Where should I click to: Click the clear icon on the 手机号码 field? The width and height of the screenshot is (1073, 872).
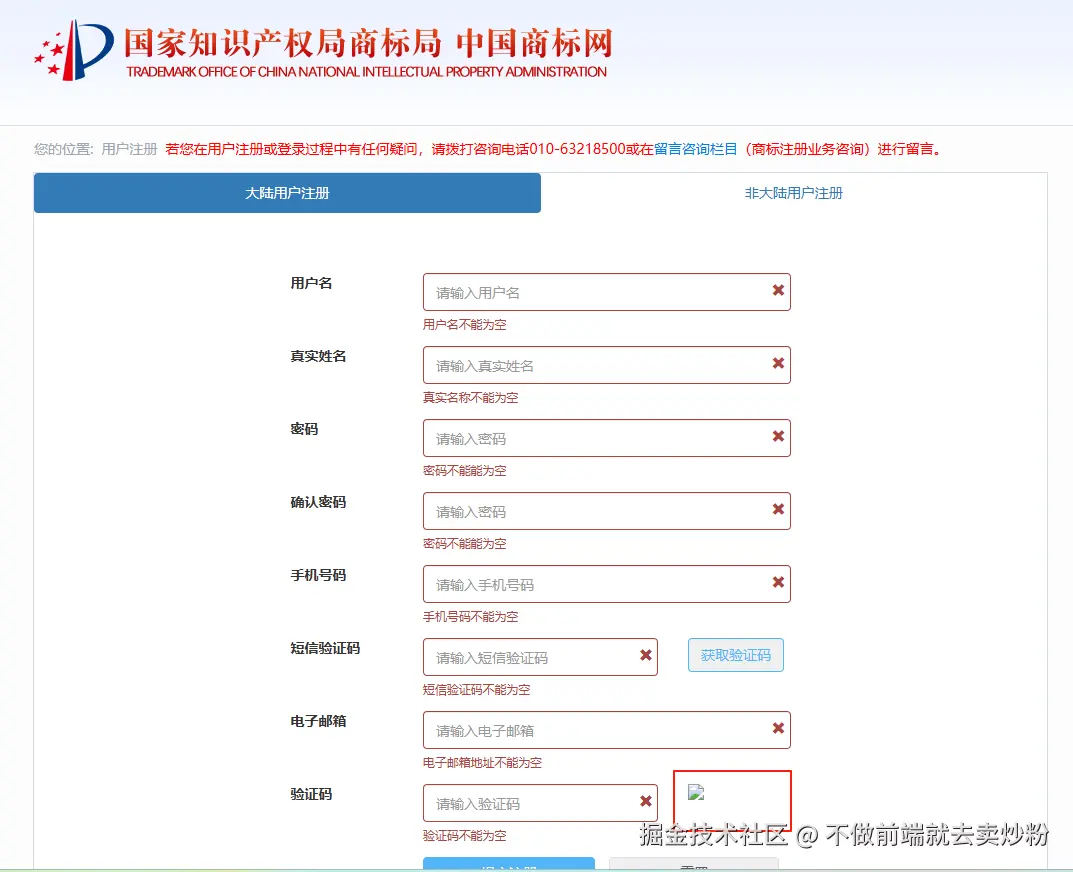click(778, 583)
